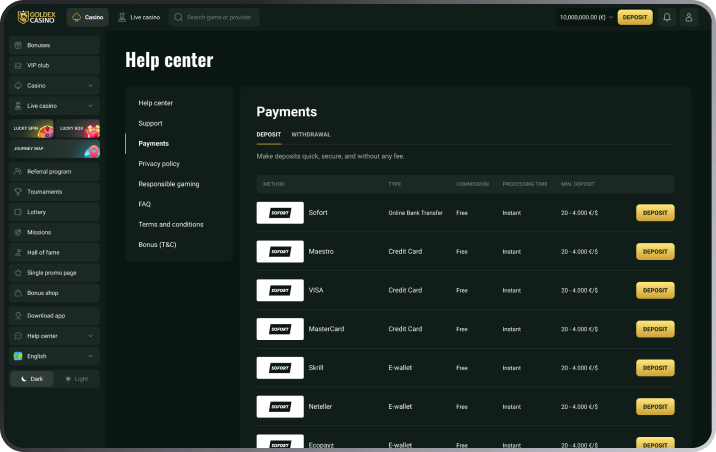This screenshot has width=716, height=452.
Task: Open FAQ in help menu
Action: click(x=144, y=204)
